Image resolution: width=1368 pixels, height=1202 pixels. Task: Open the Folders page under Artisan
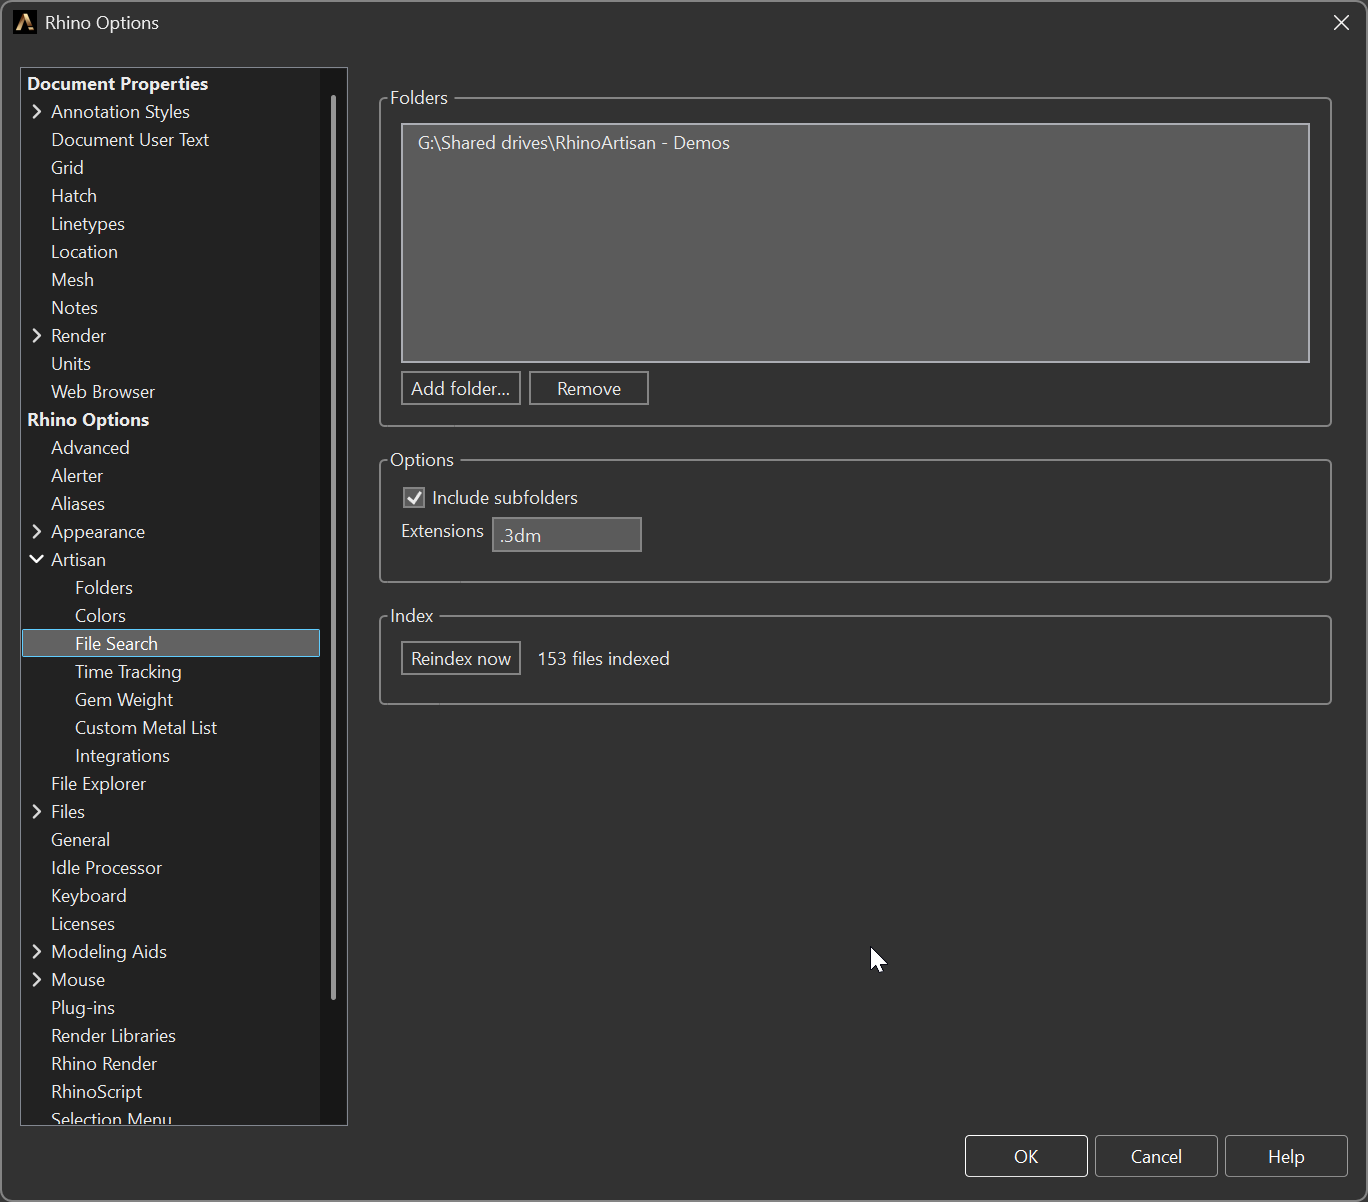104,588
